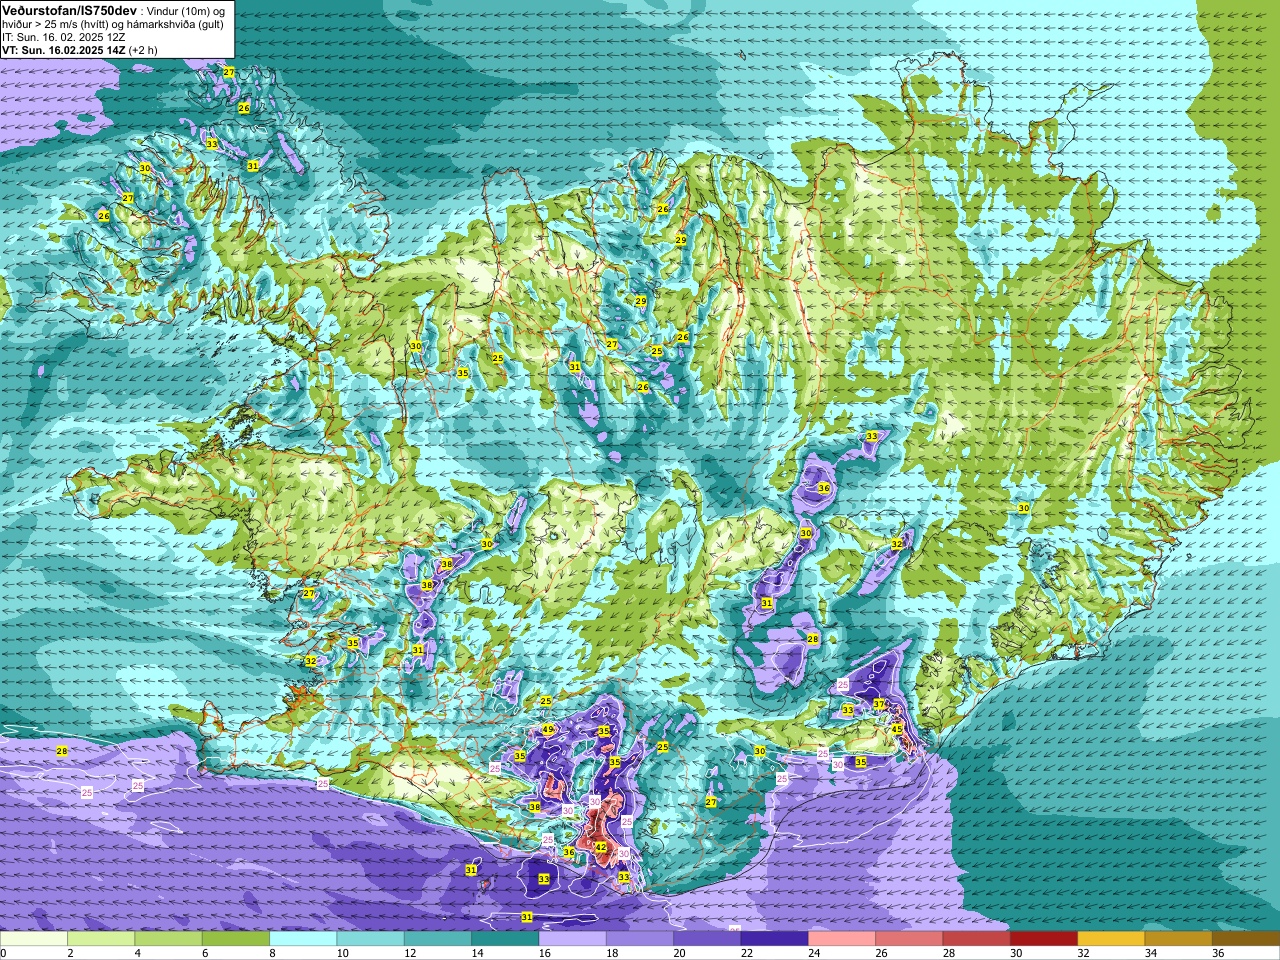The height and width of the screenshot is (960, 1280).
Task: Click the legend scale tick label 16
Action: (x=543, y=953)
